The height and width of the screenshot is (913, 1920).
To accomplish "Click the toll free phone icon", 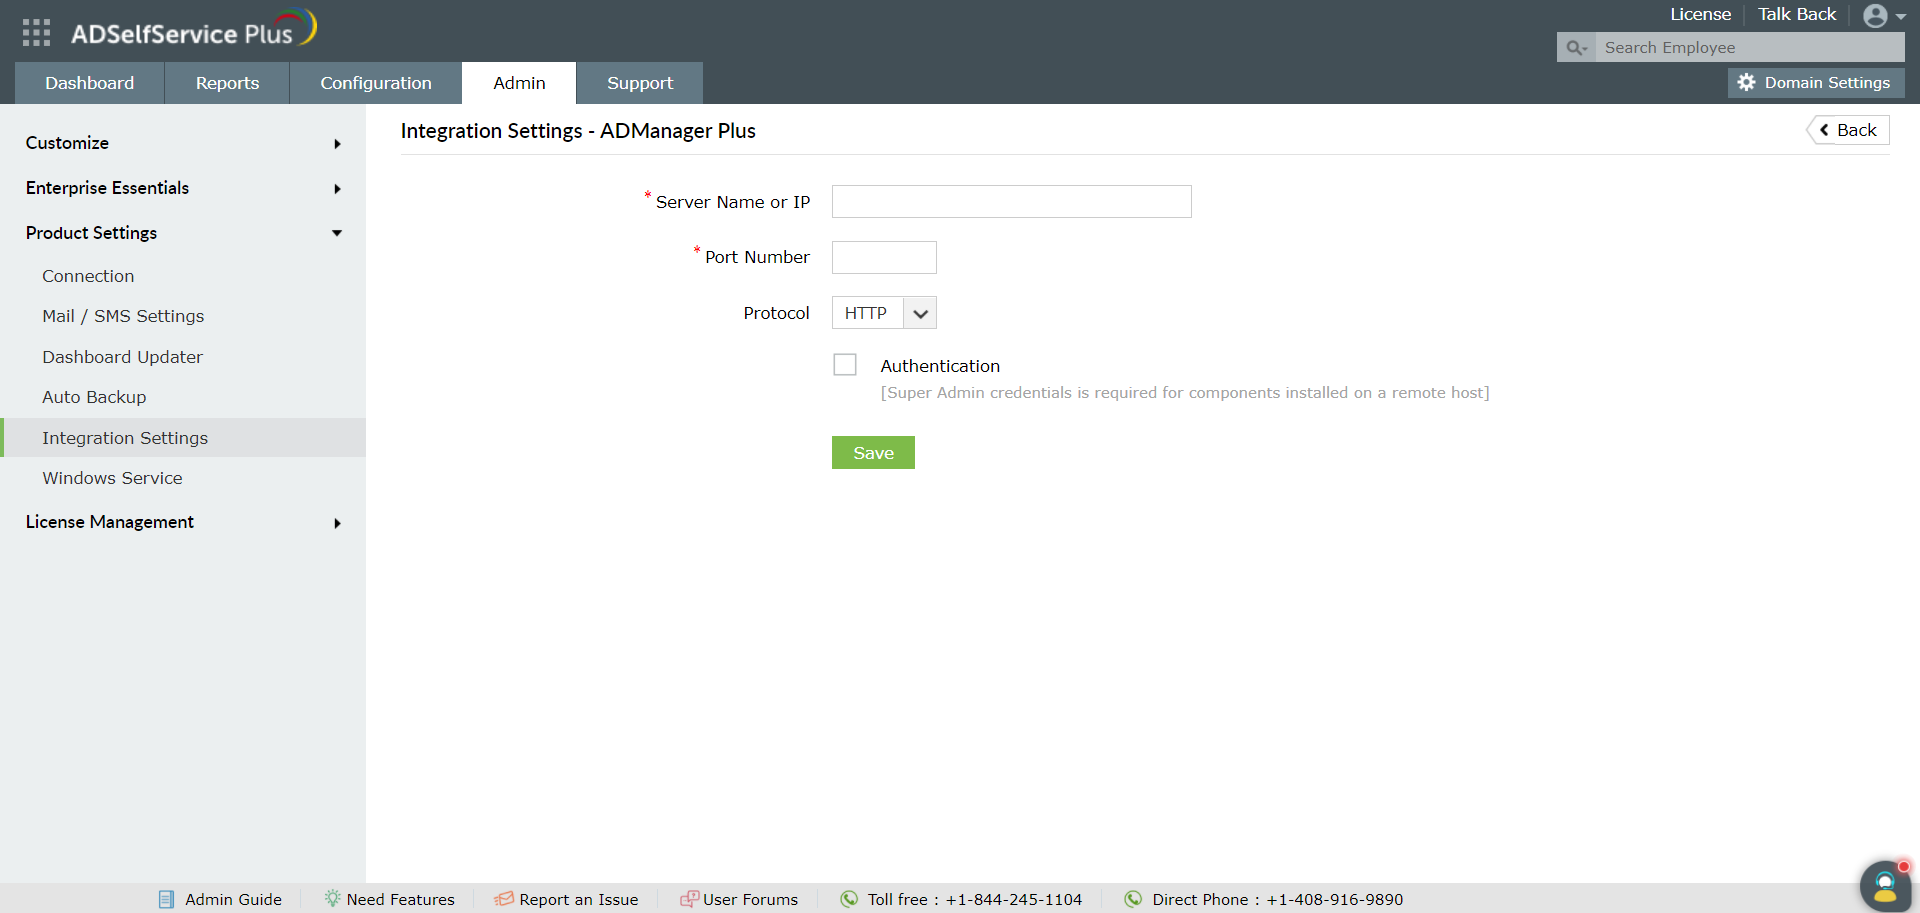I will click(849, 899).
